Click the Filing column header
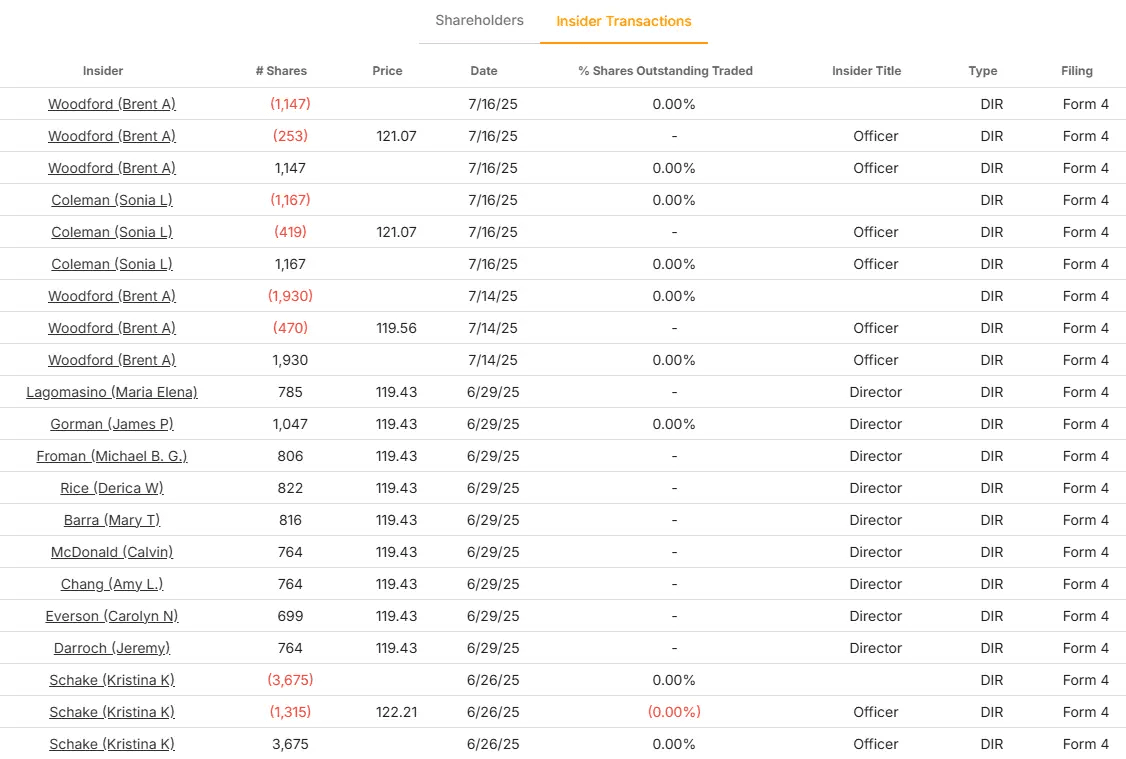 [1077, 71]
